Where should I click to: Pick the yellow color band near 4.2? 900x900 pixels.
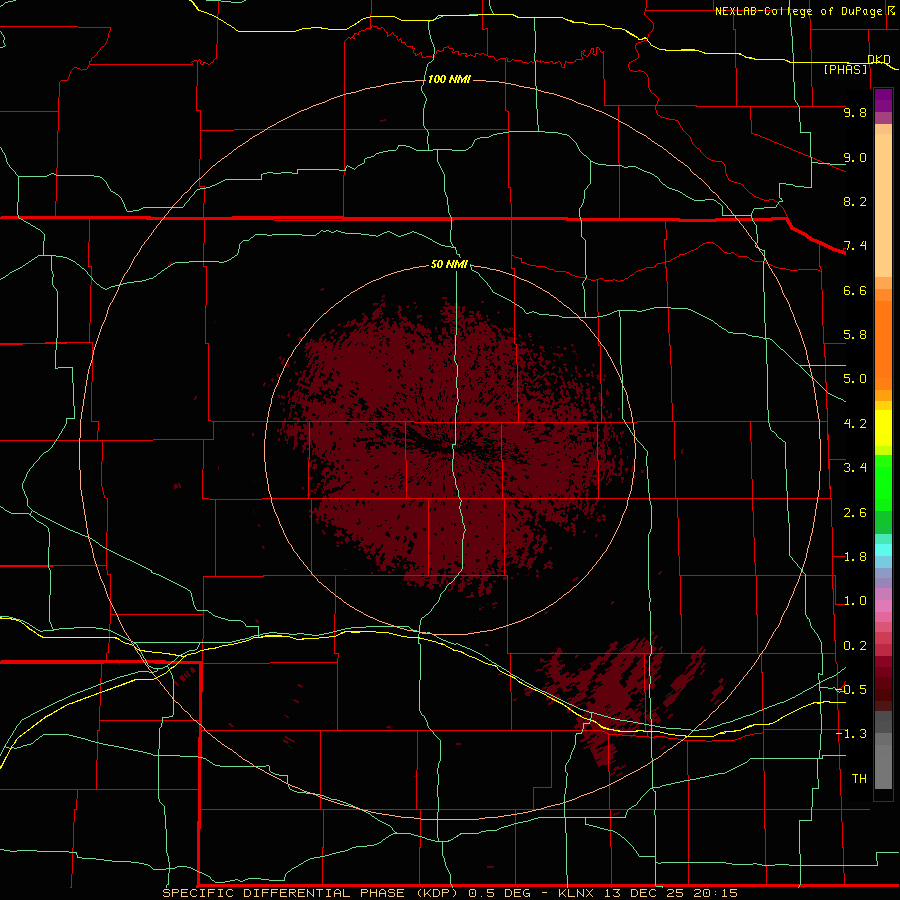click(883, 428)
